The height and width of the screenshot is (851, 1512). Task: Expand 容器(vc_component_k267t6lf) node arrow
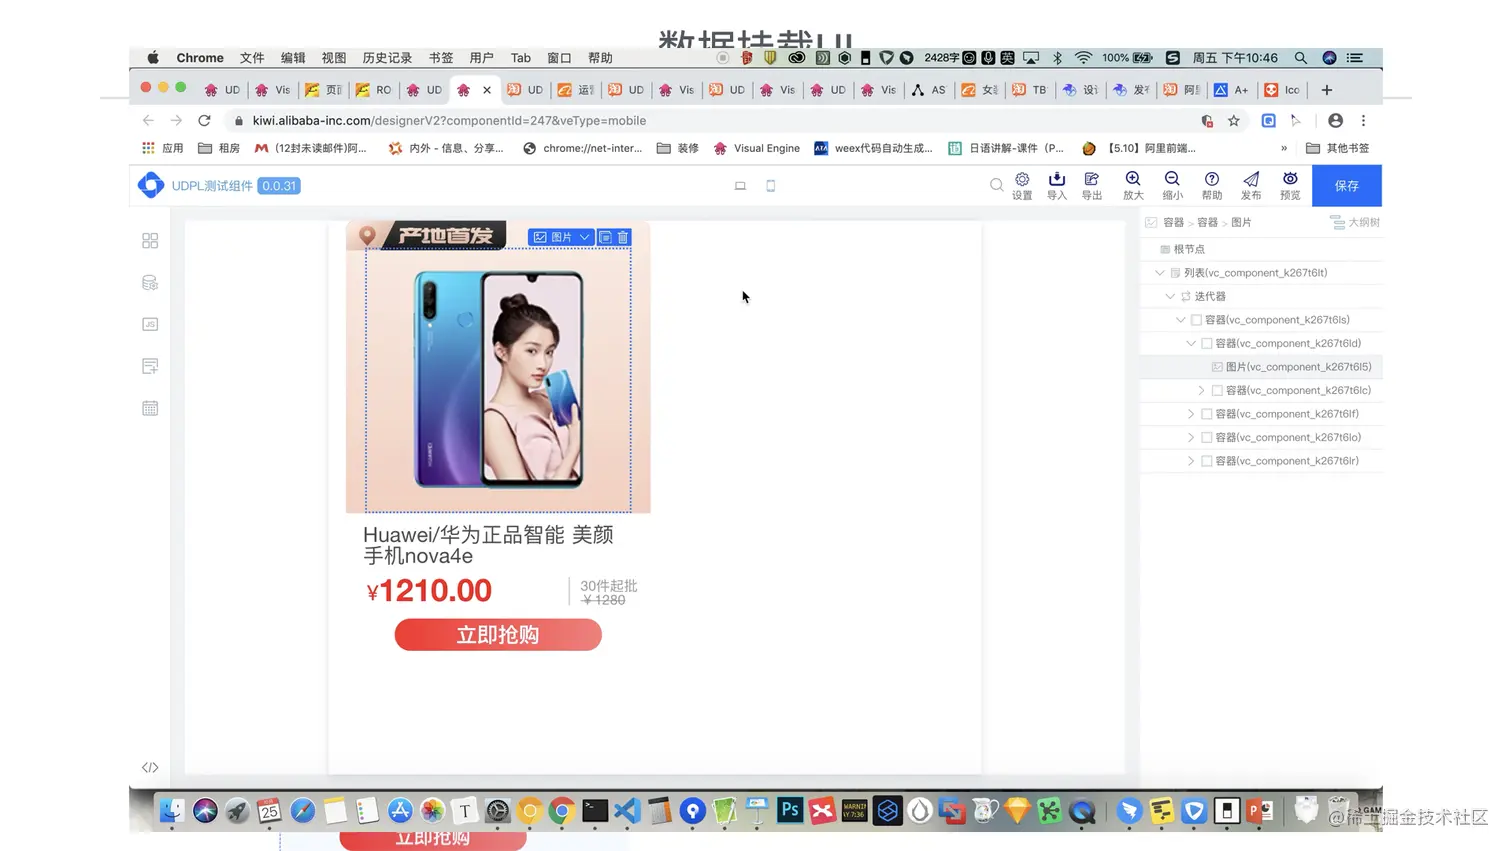click(1191, 414)
